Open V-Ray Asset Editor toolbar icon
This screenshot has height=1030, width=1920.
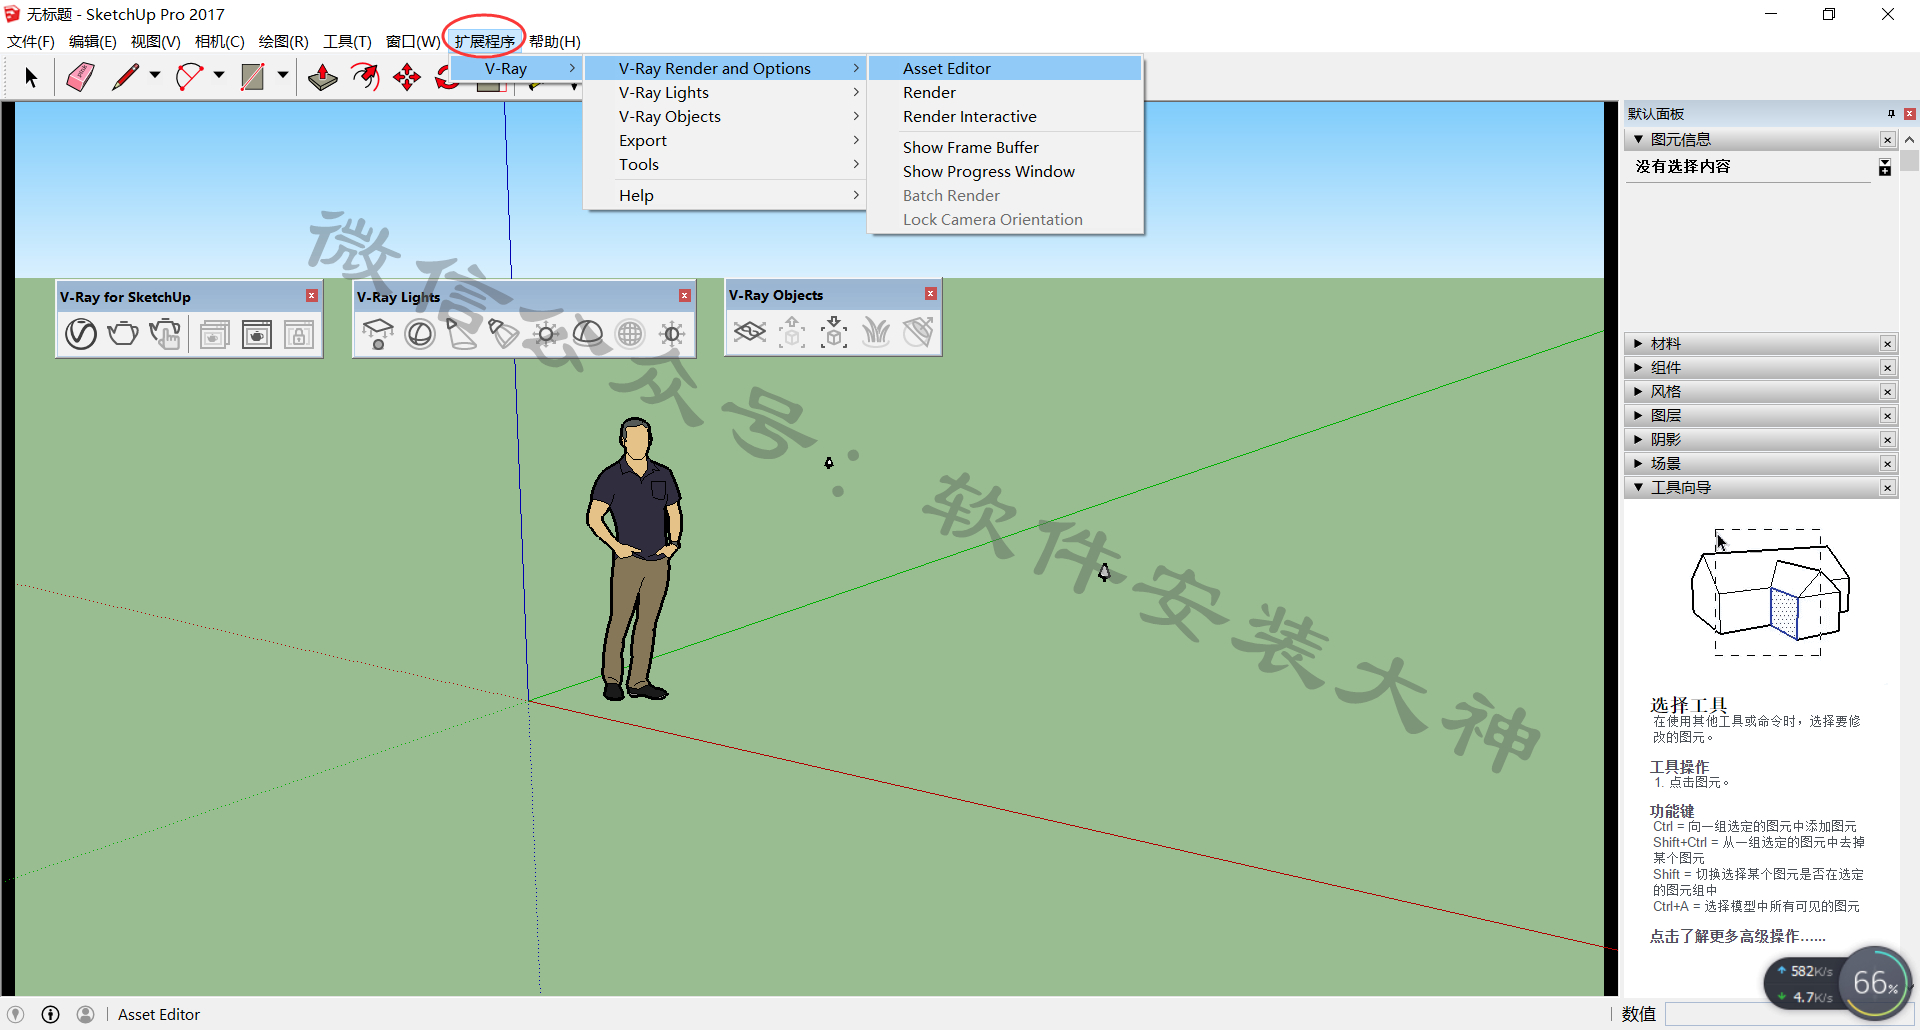(x=81, y=333)
